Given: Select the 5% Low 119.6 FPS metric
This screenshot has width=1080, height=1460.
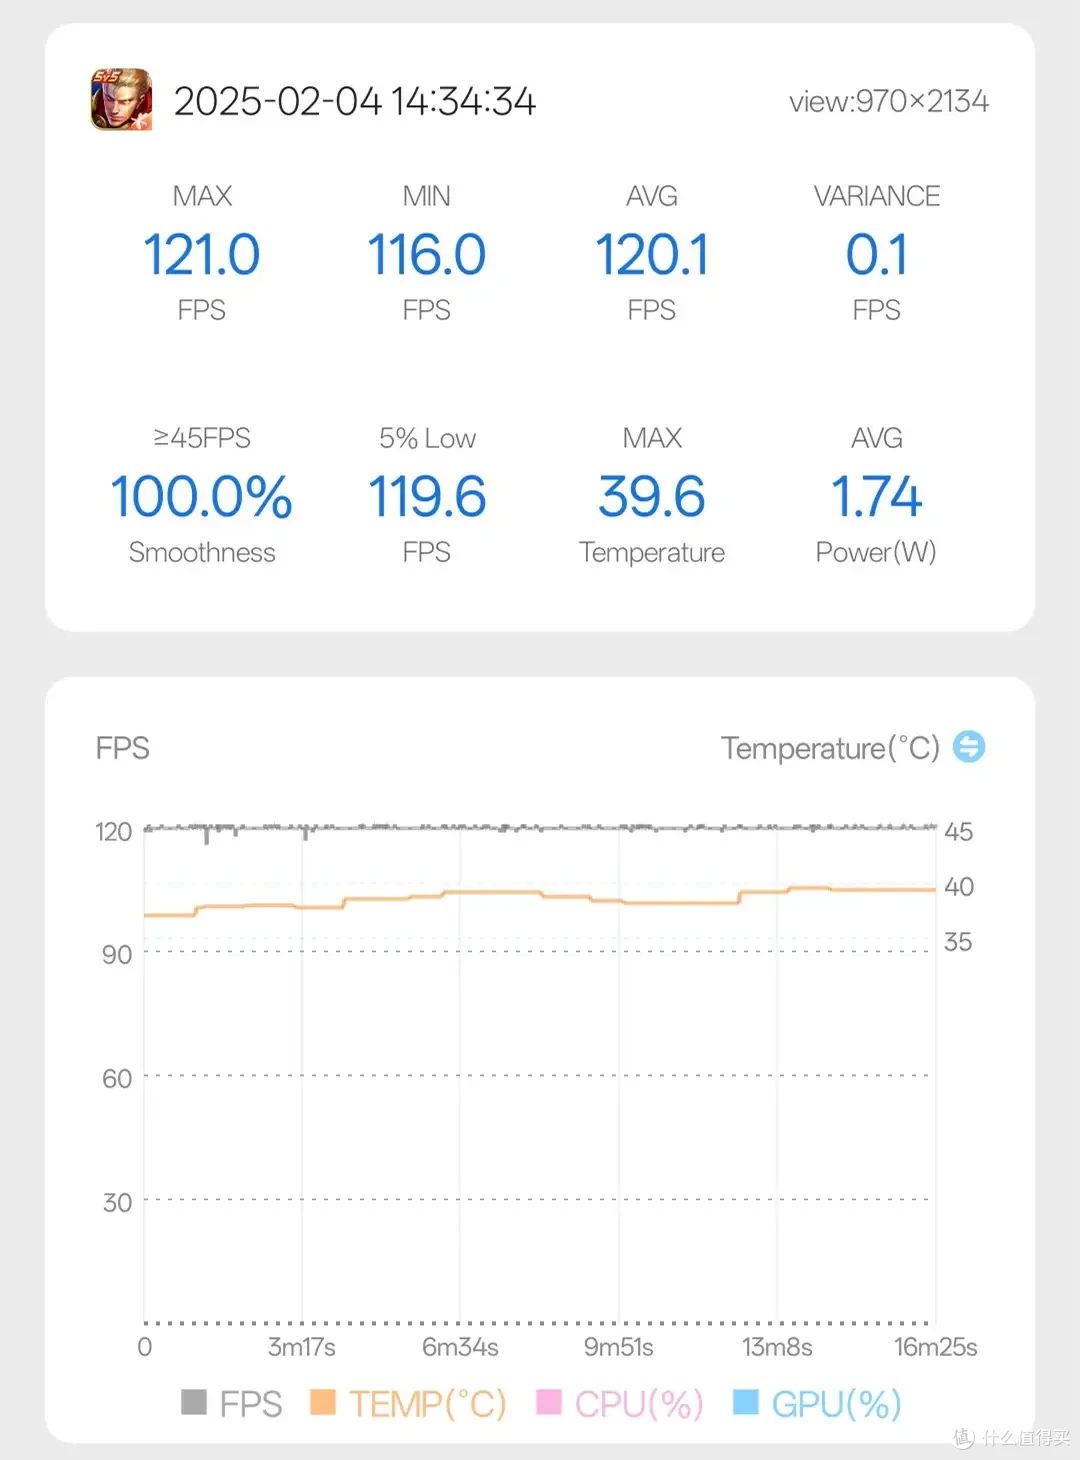Looking at the screenshot, I should [x=427, y=497].
